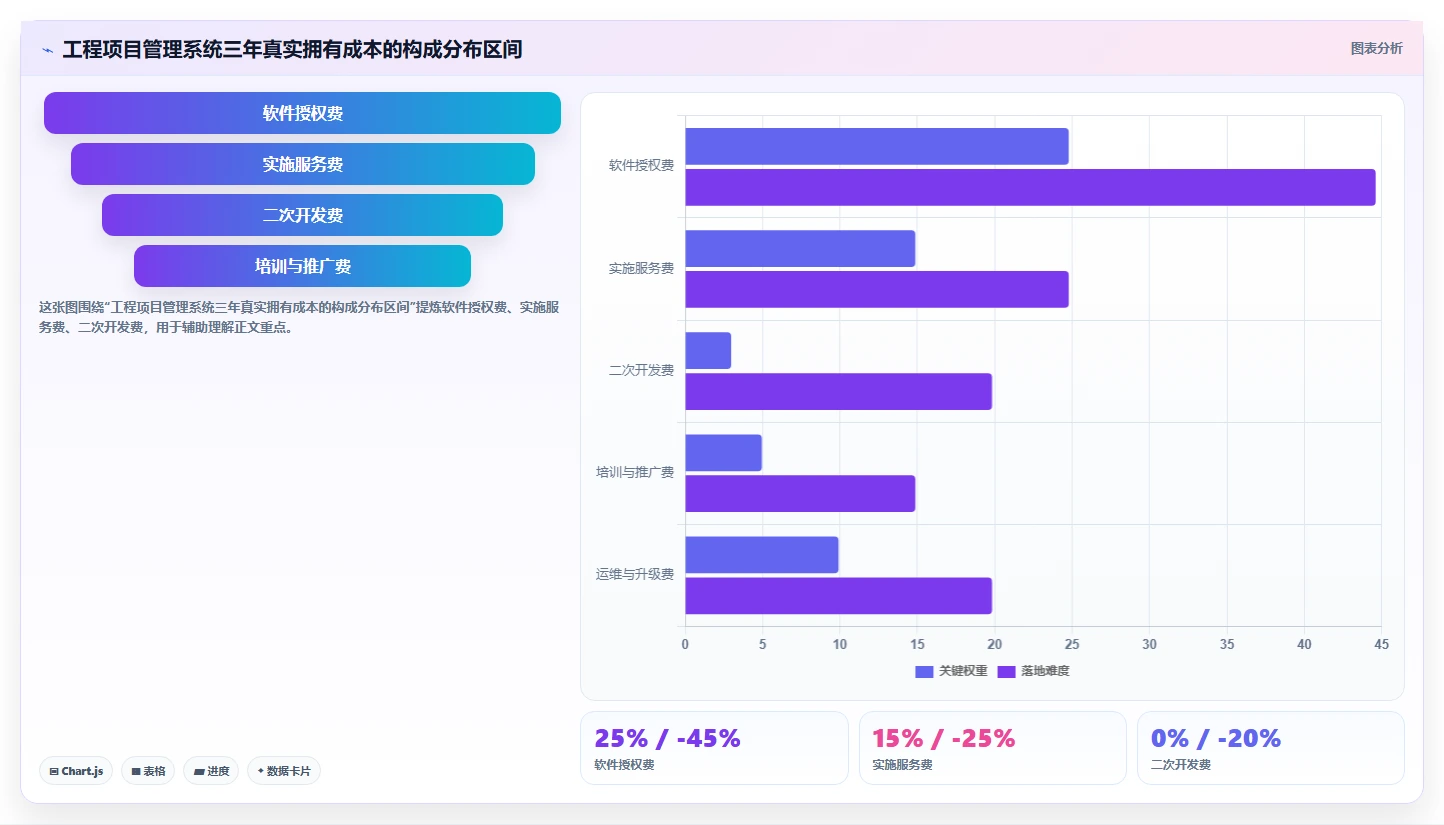Image resolution: width=1444 pixels, height=825 pixels.
Task: Click the 培训与推广费 关键权重 bar (5)
Action: (x=723, y=452)
